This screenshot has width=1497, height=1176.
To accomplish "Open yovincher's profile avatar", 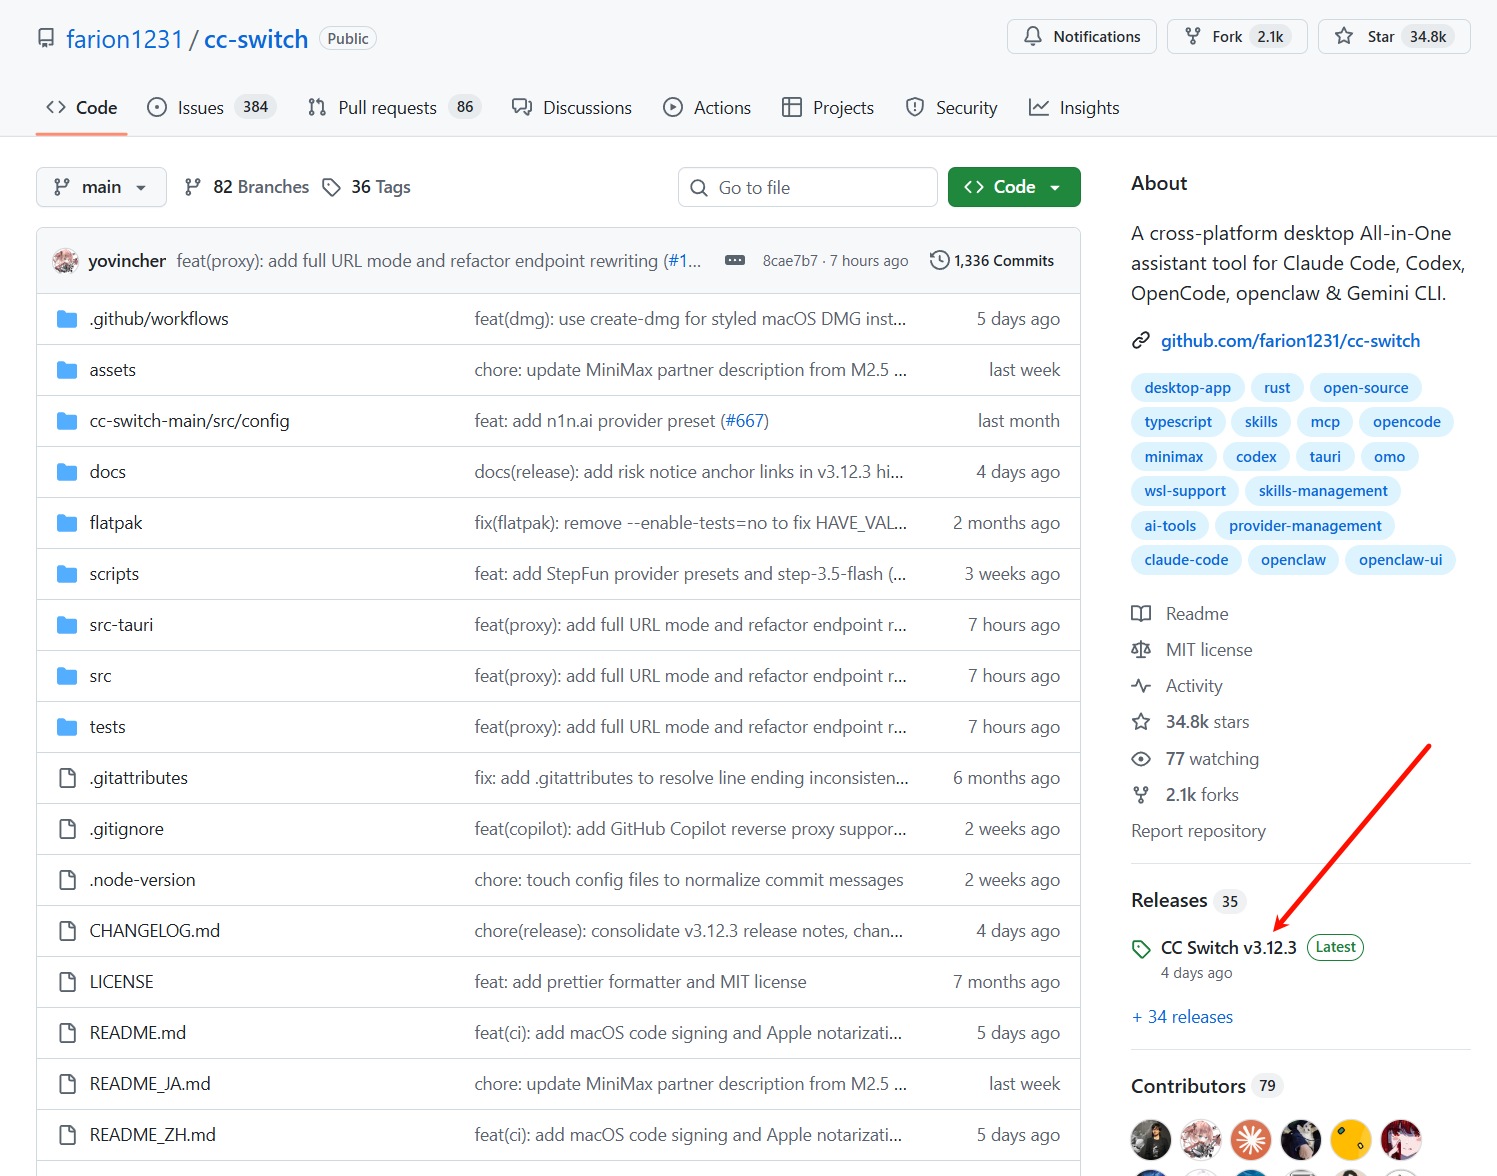I will click(66, 261).
